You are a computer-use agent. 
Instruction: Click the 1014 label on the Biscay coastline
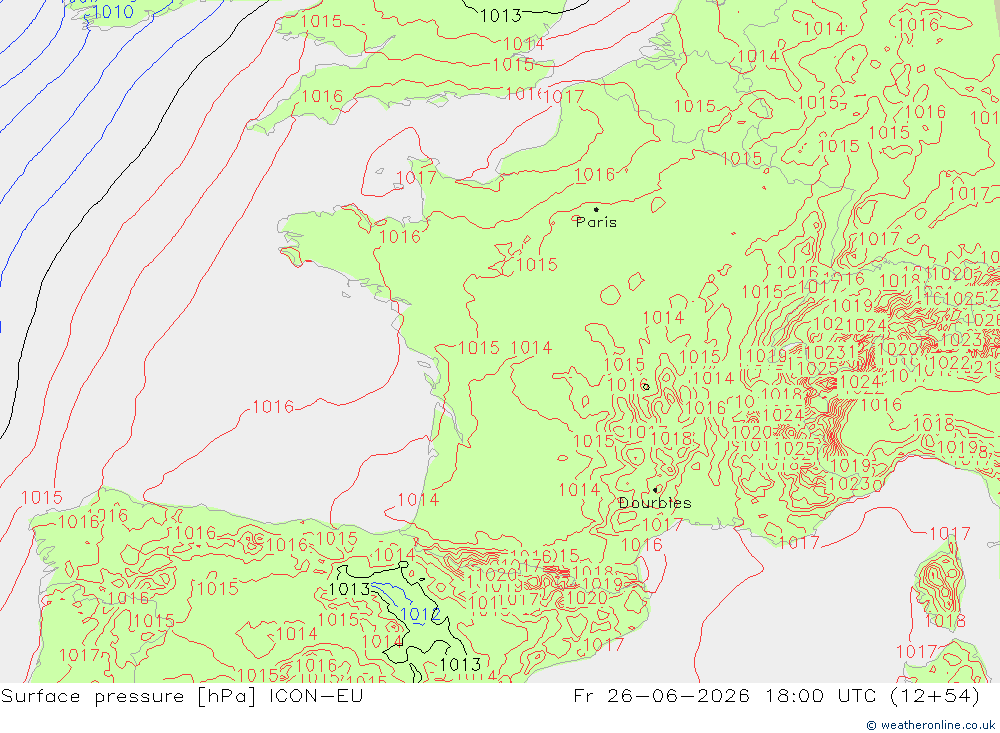click(x=418, y=500)
